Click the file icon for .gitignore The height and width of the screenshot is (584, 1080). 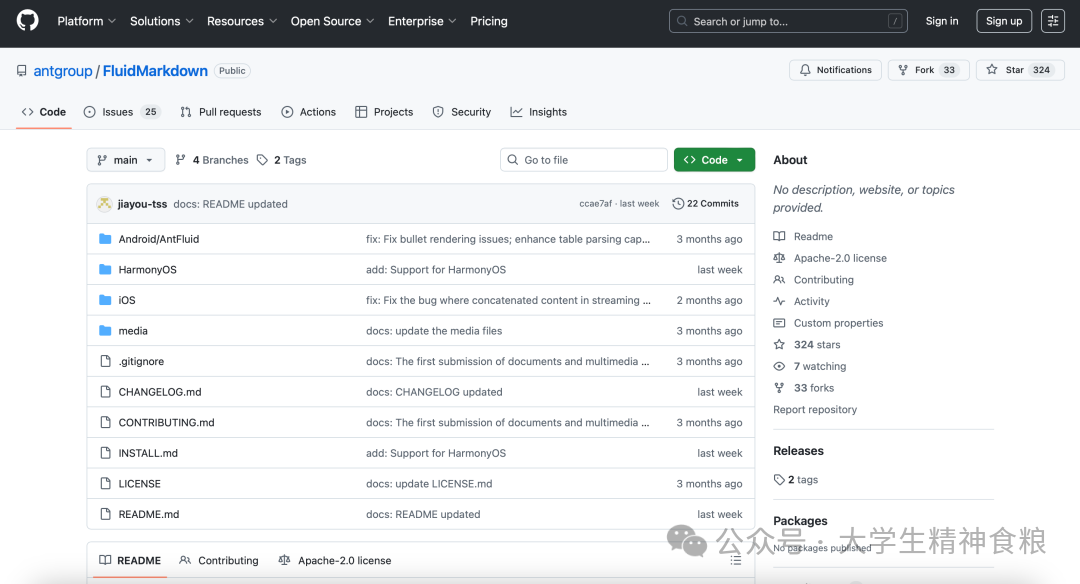105,361
